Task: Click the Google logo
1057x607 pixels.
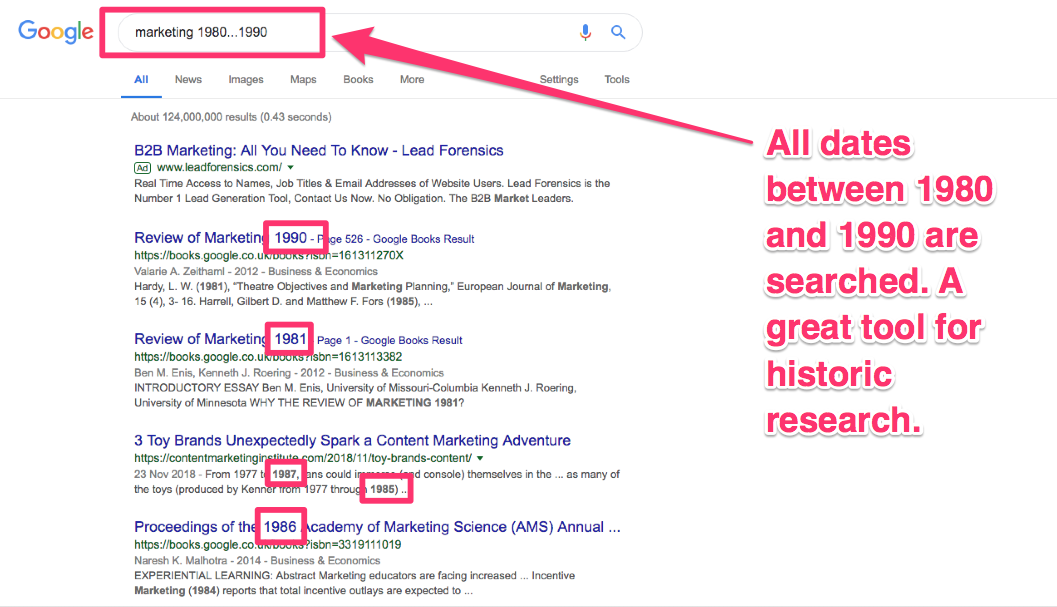Action: coord(56,32)
